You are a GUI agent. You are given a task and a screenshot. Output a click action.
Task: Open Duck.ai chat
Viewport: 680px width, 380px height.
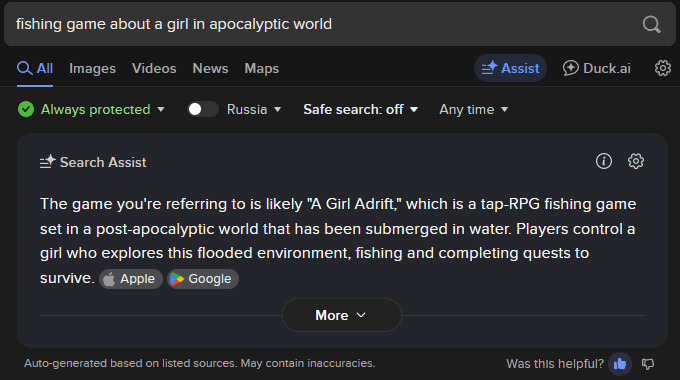coord(597,68)
